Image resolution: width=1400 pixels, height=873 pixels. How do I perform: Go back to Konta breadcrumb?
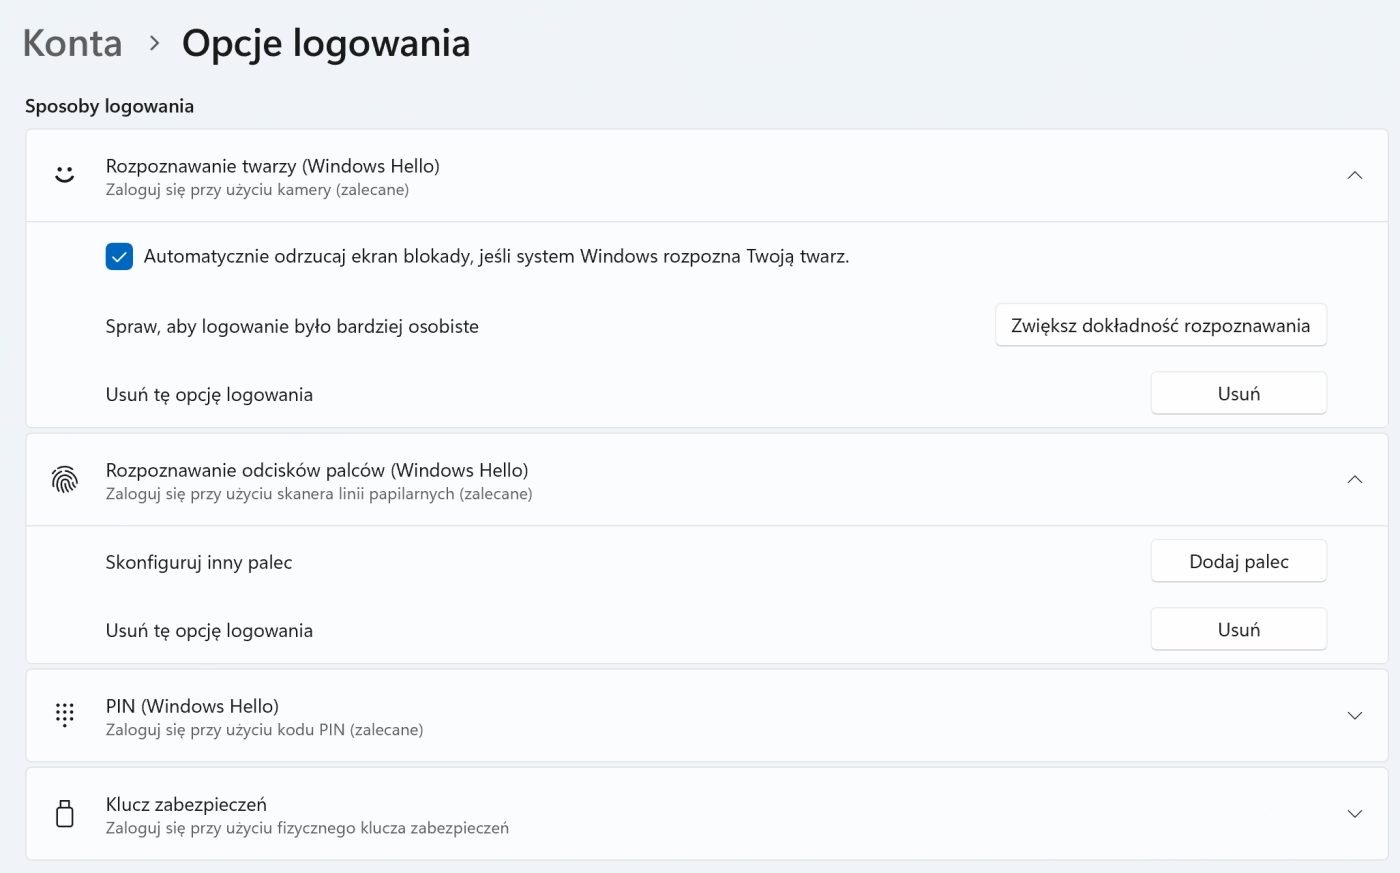pos(72,43)
